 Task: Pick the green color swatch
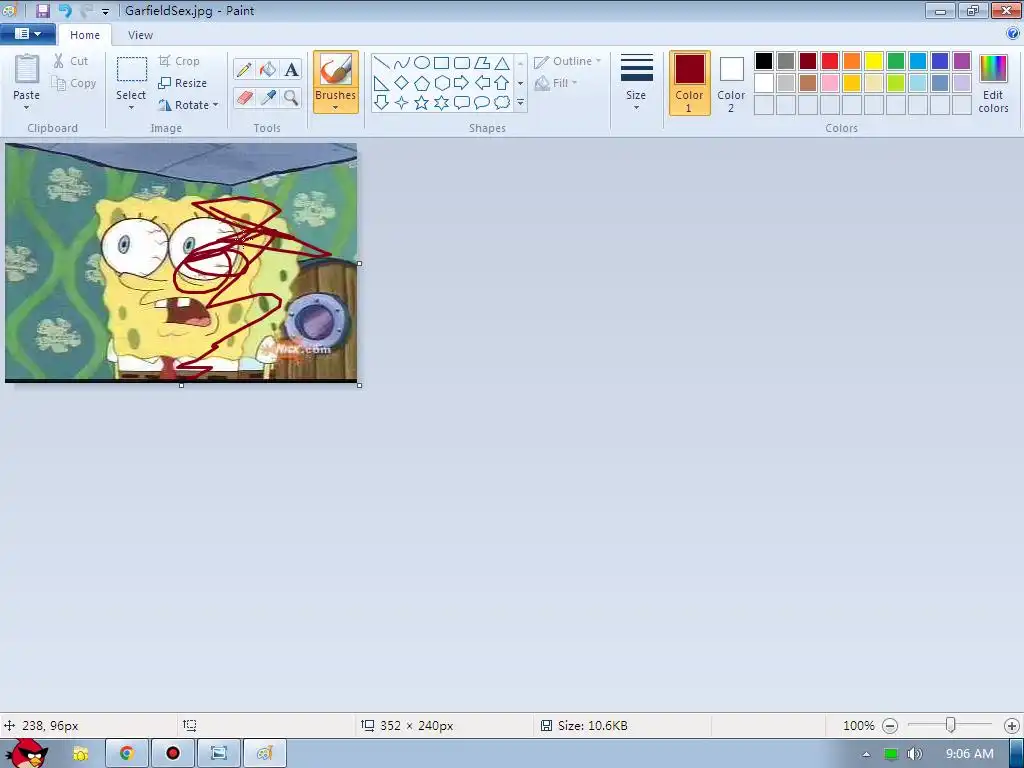[896, 61]
